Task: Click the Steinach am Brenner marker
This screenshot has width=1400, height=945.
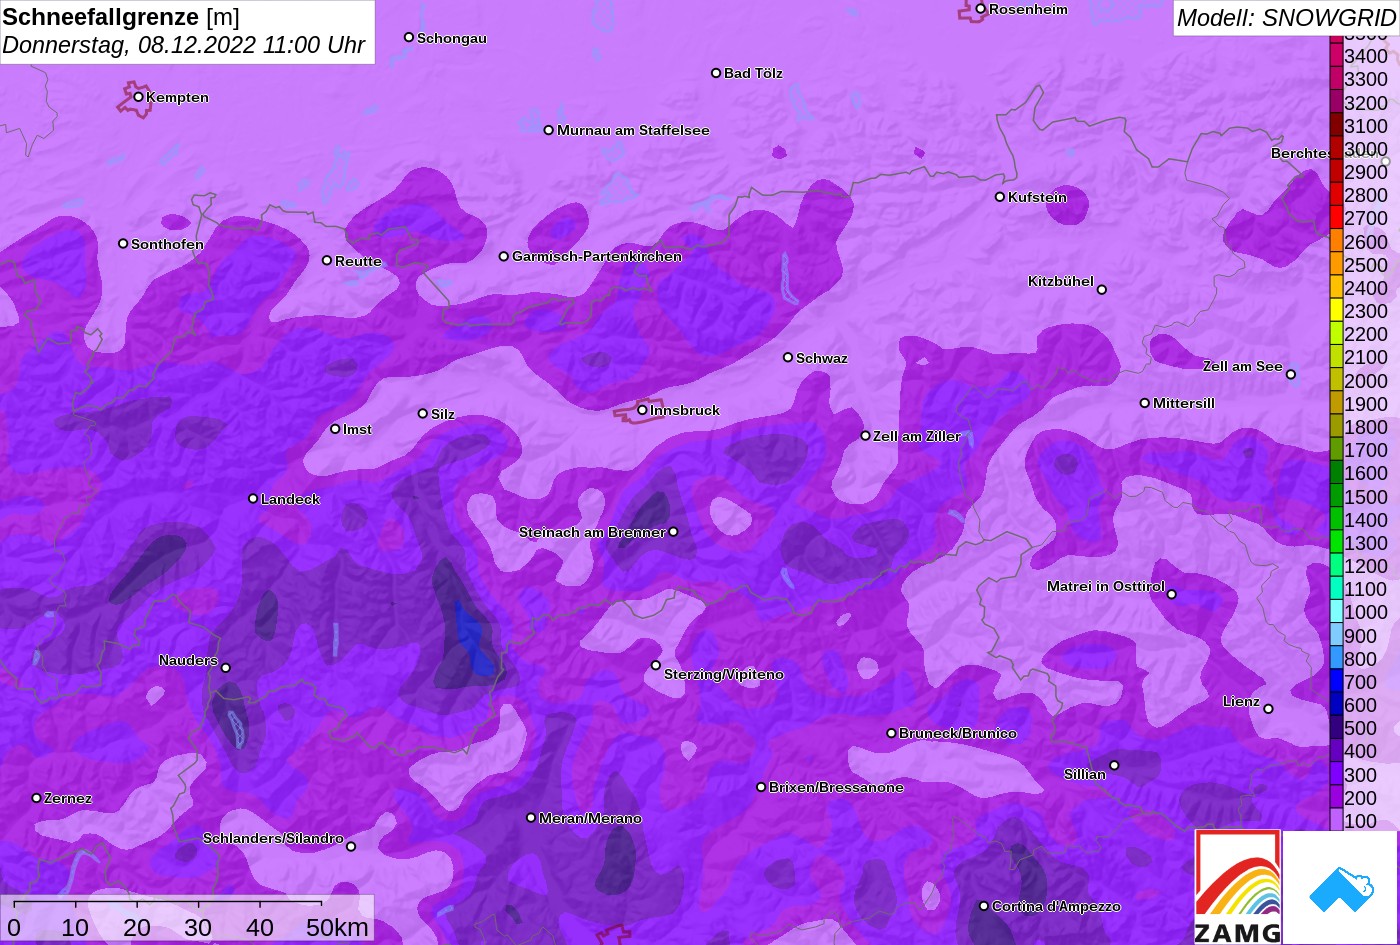Action: click(673, 532)
